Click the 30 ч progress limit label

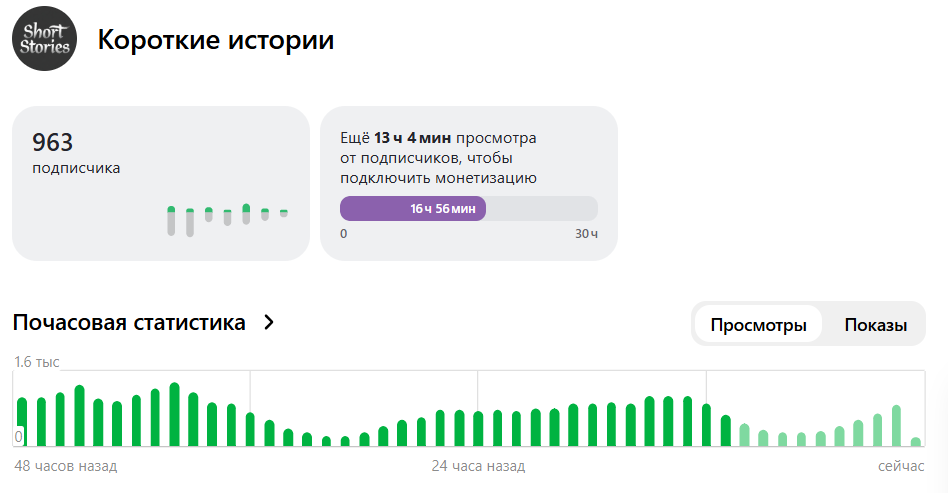tap(586, 234)
